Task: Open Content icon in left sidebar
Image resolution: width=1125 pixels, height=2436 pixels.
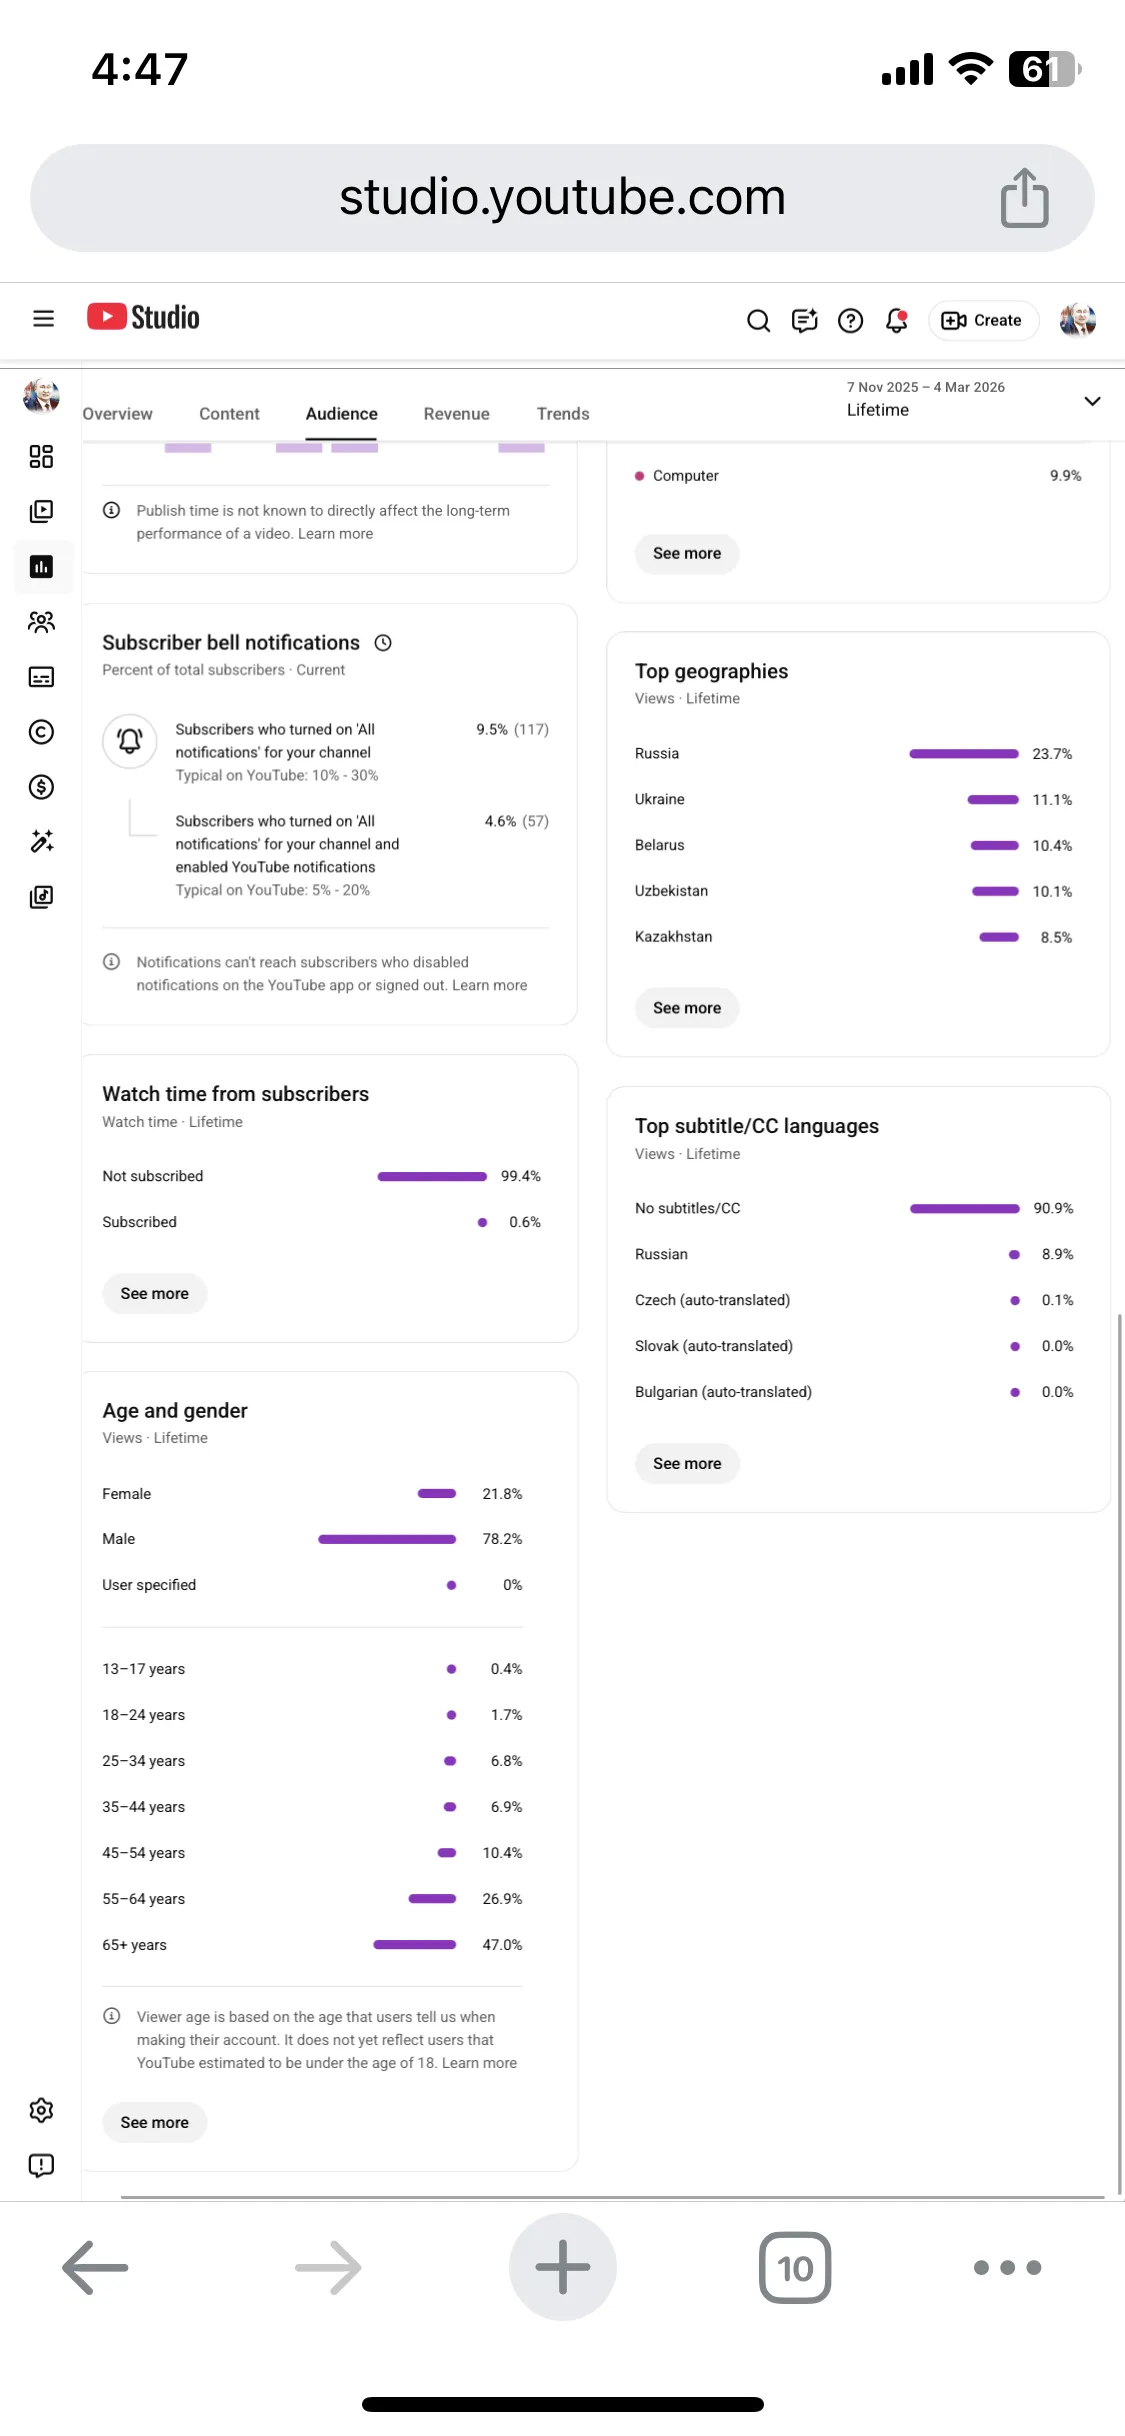Action: pos(41,512)
